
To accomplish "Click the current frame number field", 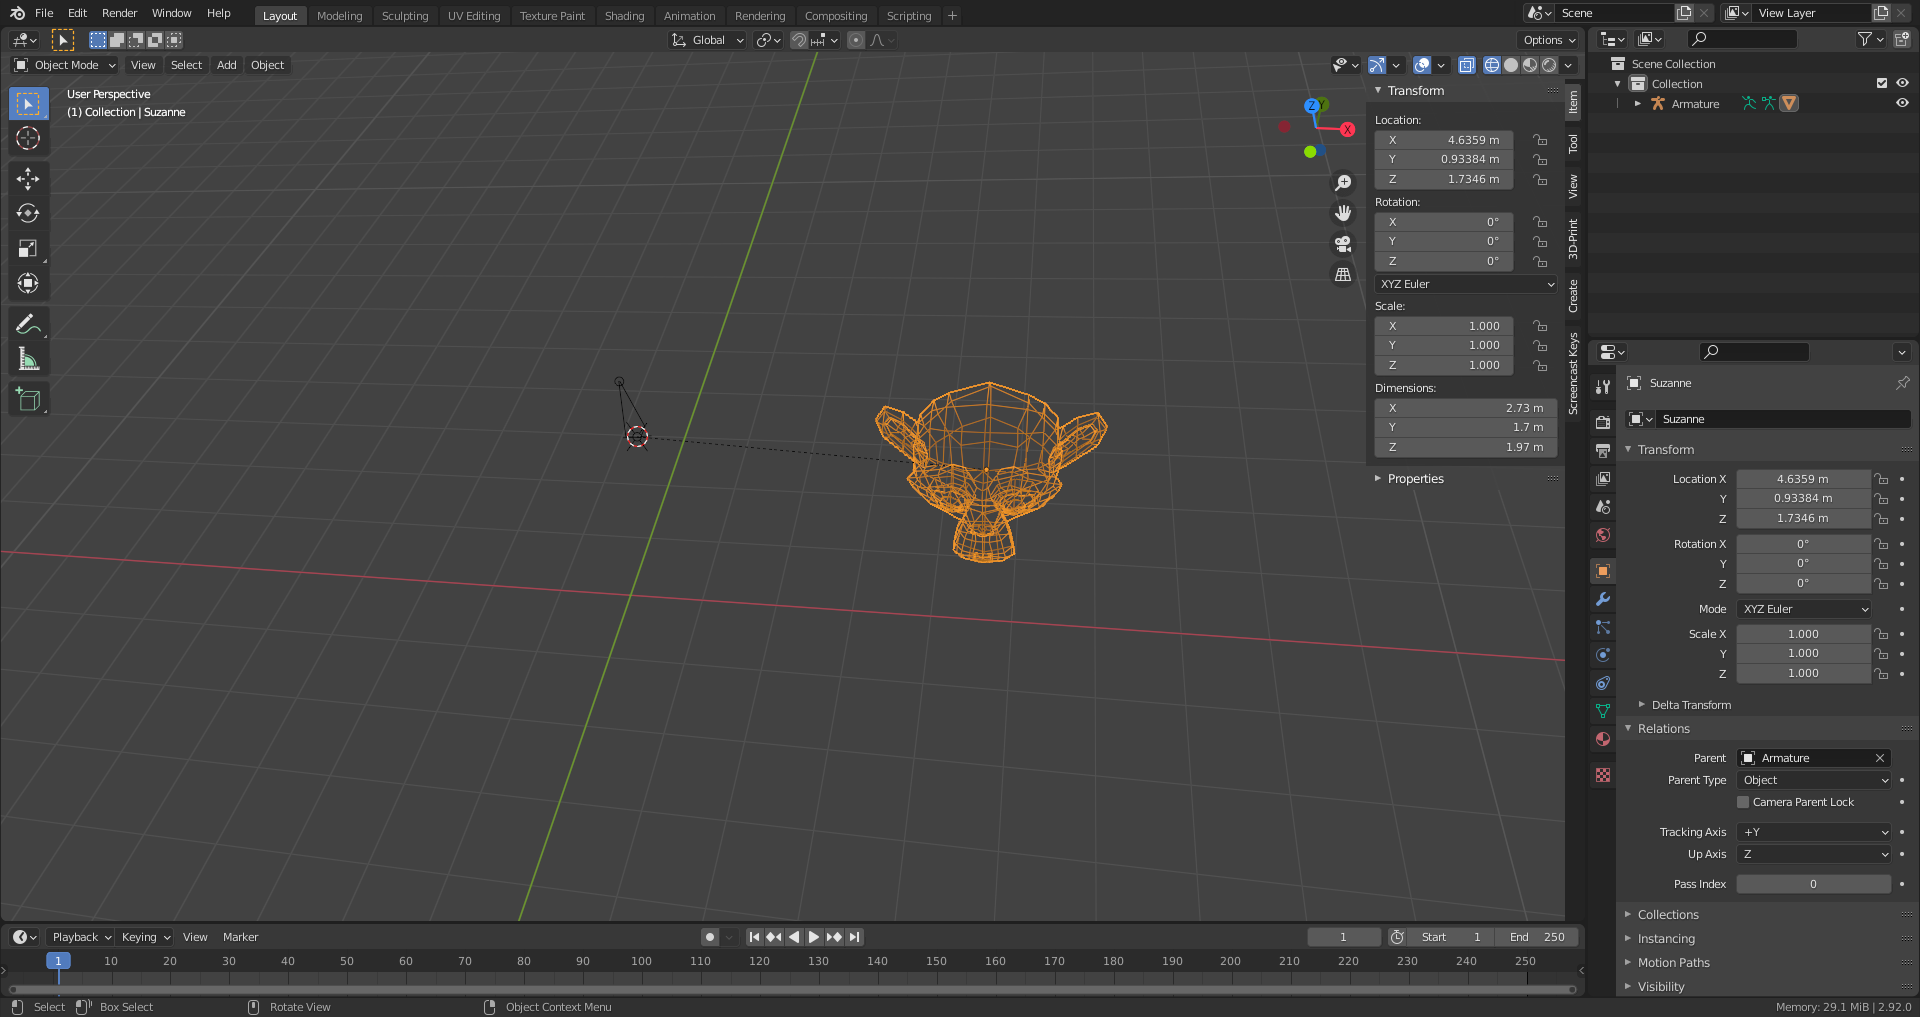I will [x=1344, y=937].
